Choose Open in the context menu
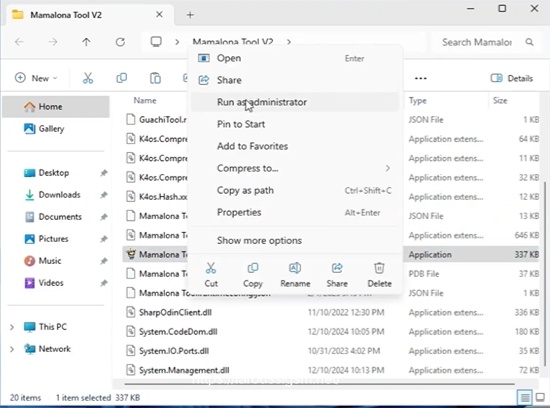The image size is (550, 408). (x=295, y=58)
